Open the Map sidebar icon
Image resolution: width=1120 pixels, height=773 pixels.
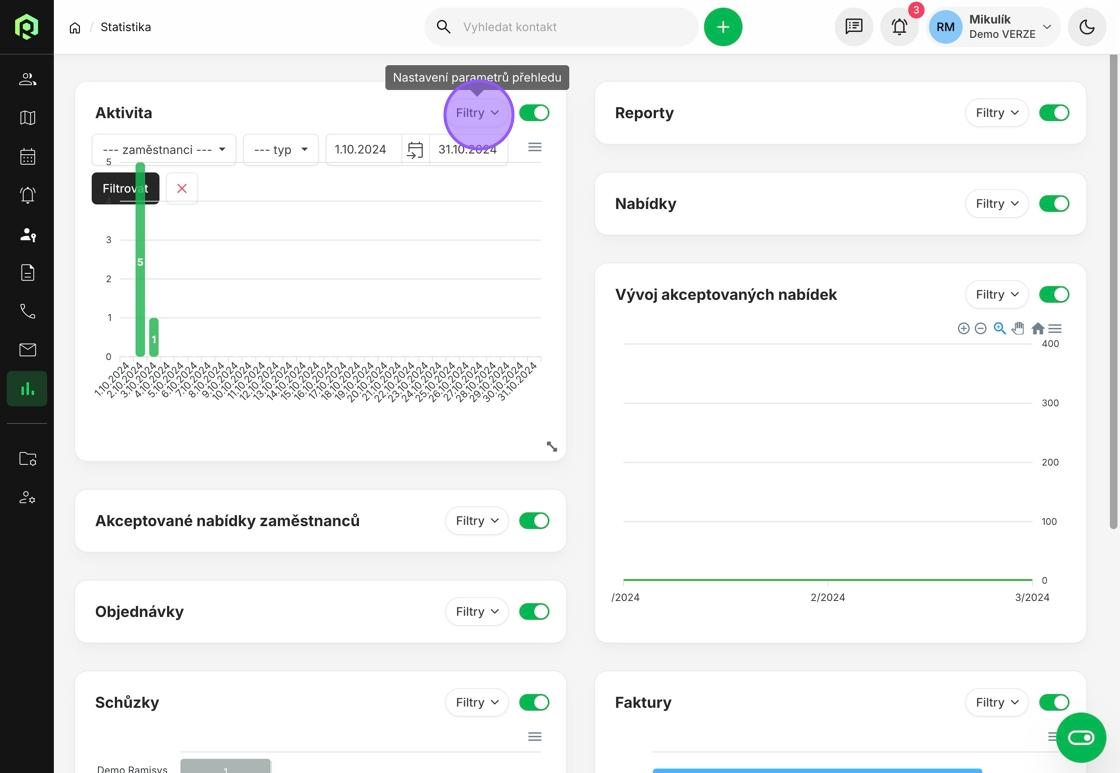(27, 118)
